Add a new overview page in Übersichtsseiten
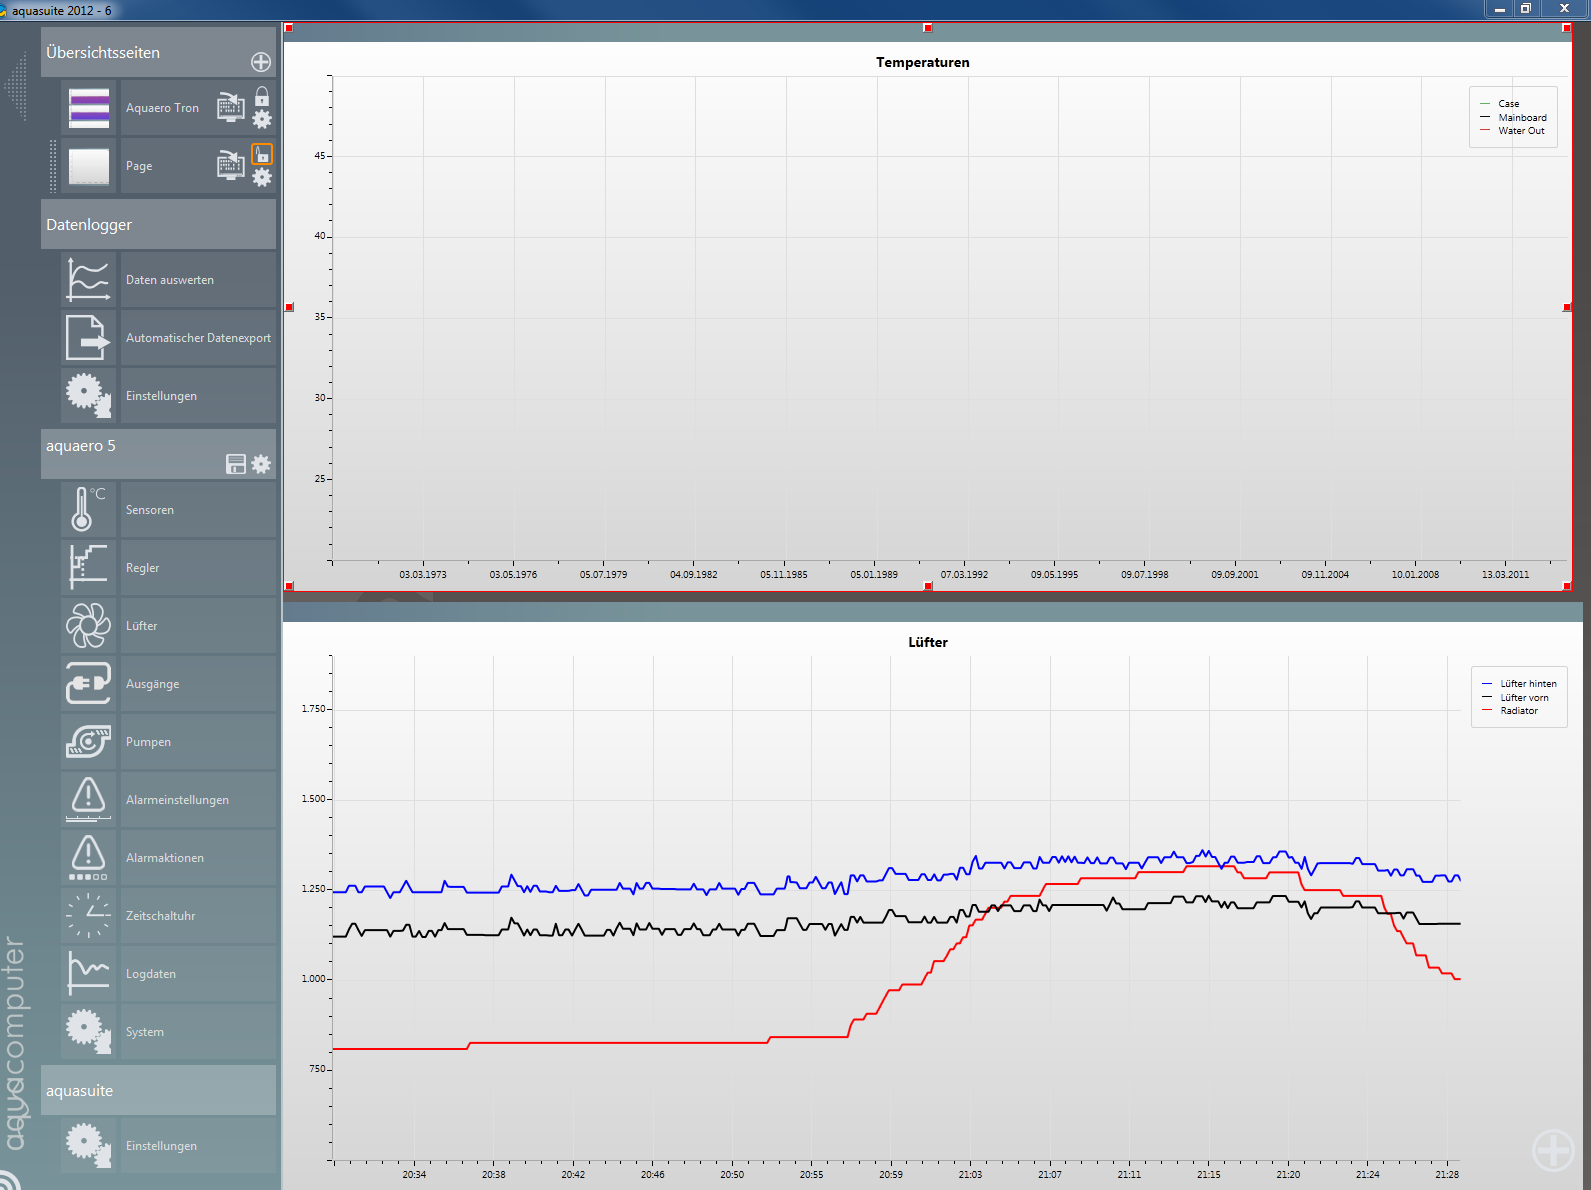The width and height of the screenshot is (1591, 1190). click(261, 62)
